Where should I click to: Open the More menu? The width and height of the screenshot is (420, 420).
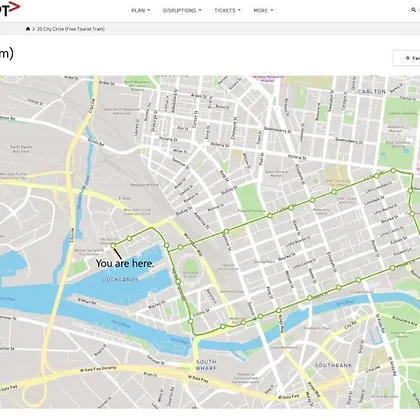[263, 10]
